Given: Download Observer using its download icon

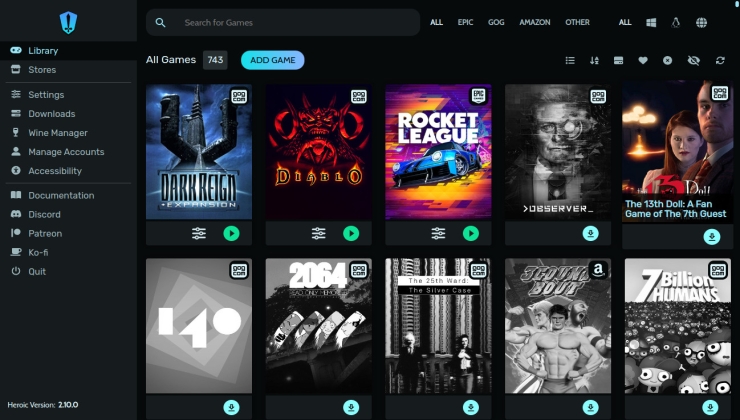Looking at the screenshot, I should tap(591, 233).
